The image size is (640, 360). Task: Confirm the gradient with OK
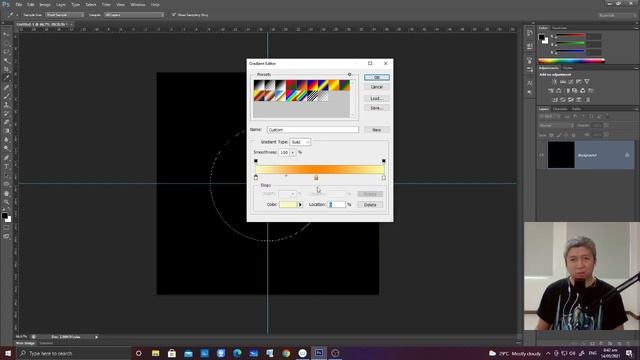pyautogui.click(x=377, y=77)
